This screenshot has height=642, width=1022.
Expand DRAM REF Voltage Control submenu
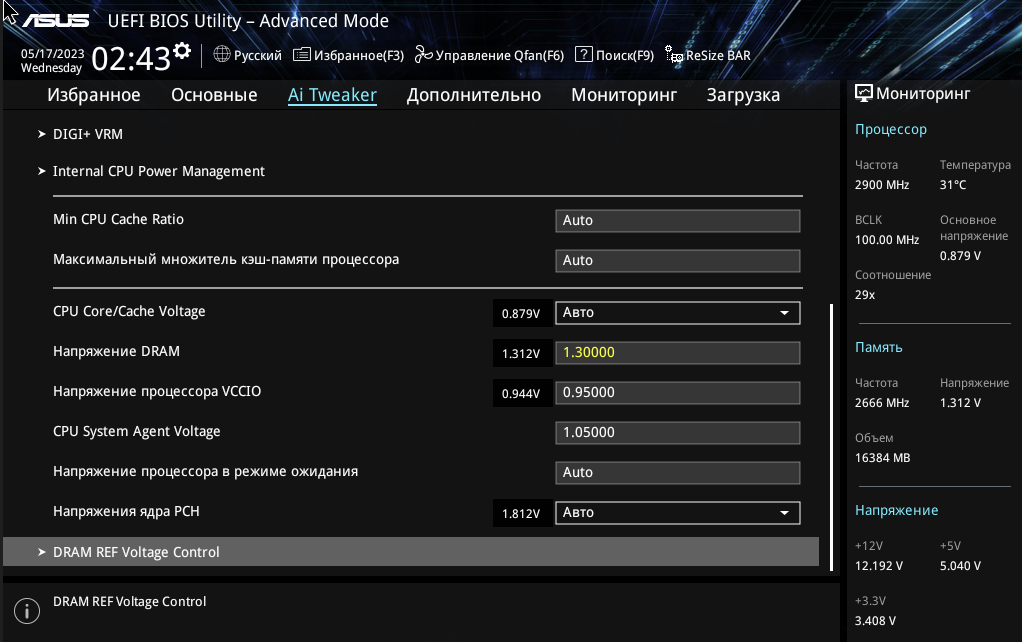[411, 551]
